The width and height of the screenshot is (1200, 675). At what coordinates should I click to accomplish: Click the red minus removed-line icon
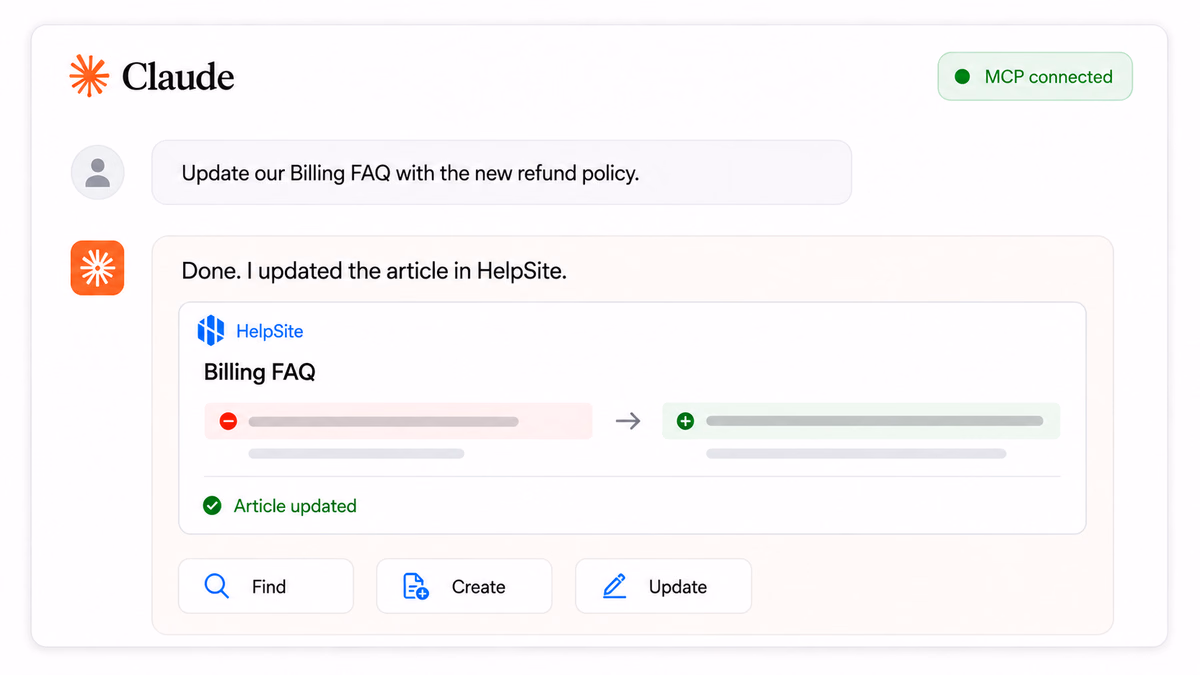[228, 422]
